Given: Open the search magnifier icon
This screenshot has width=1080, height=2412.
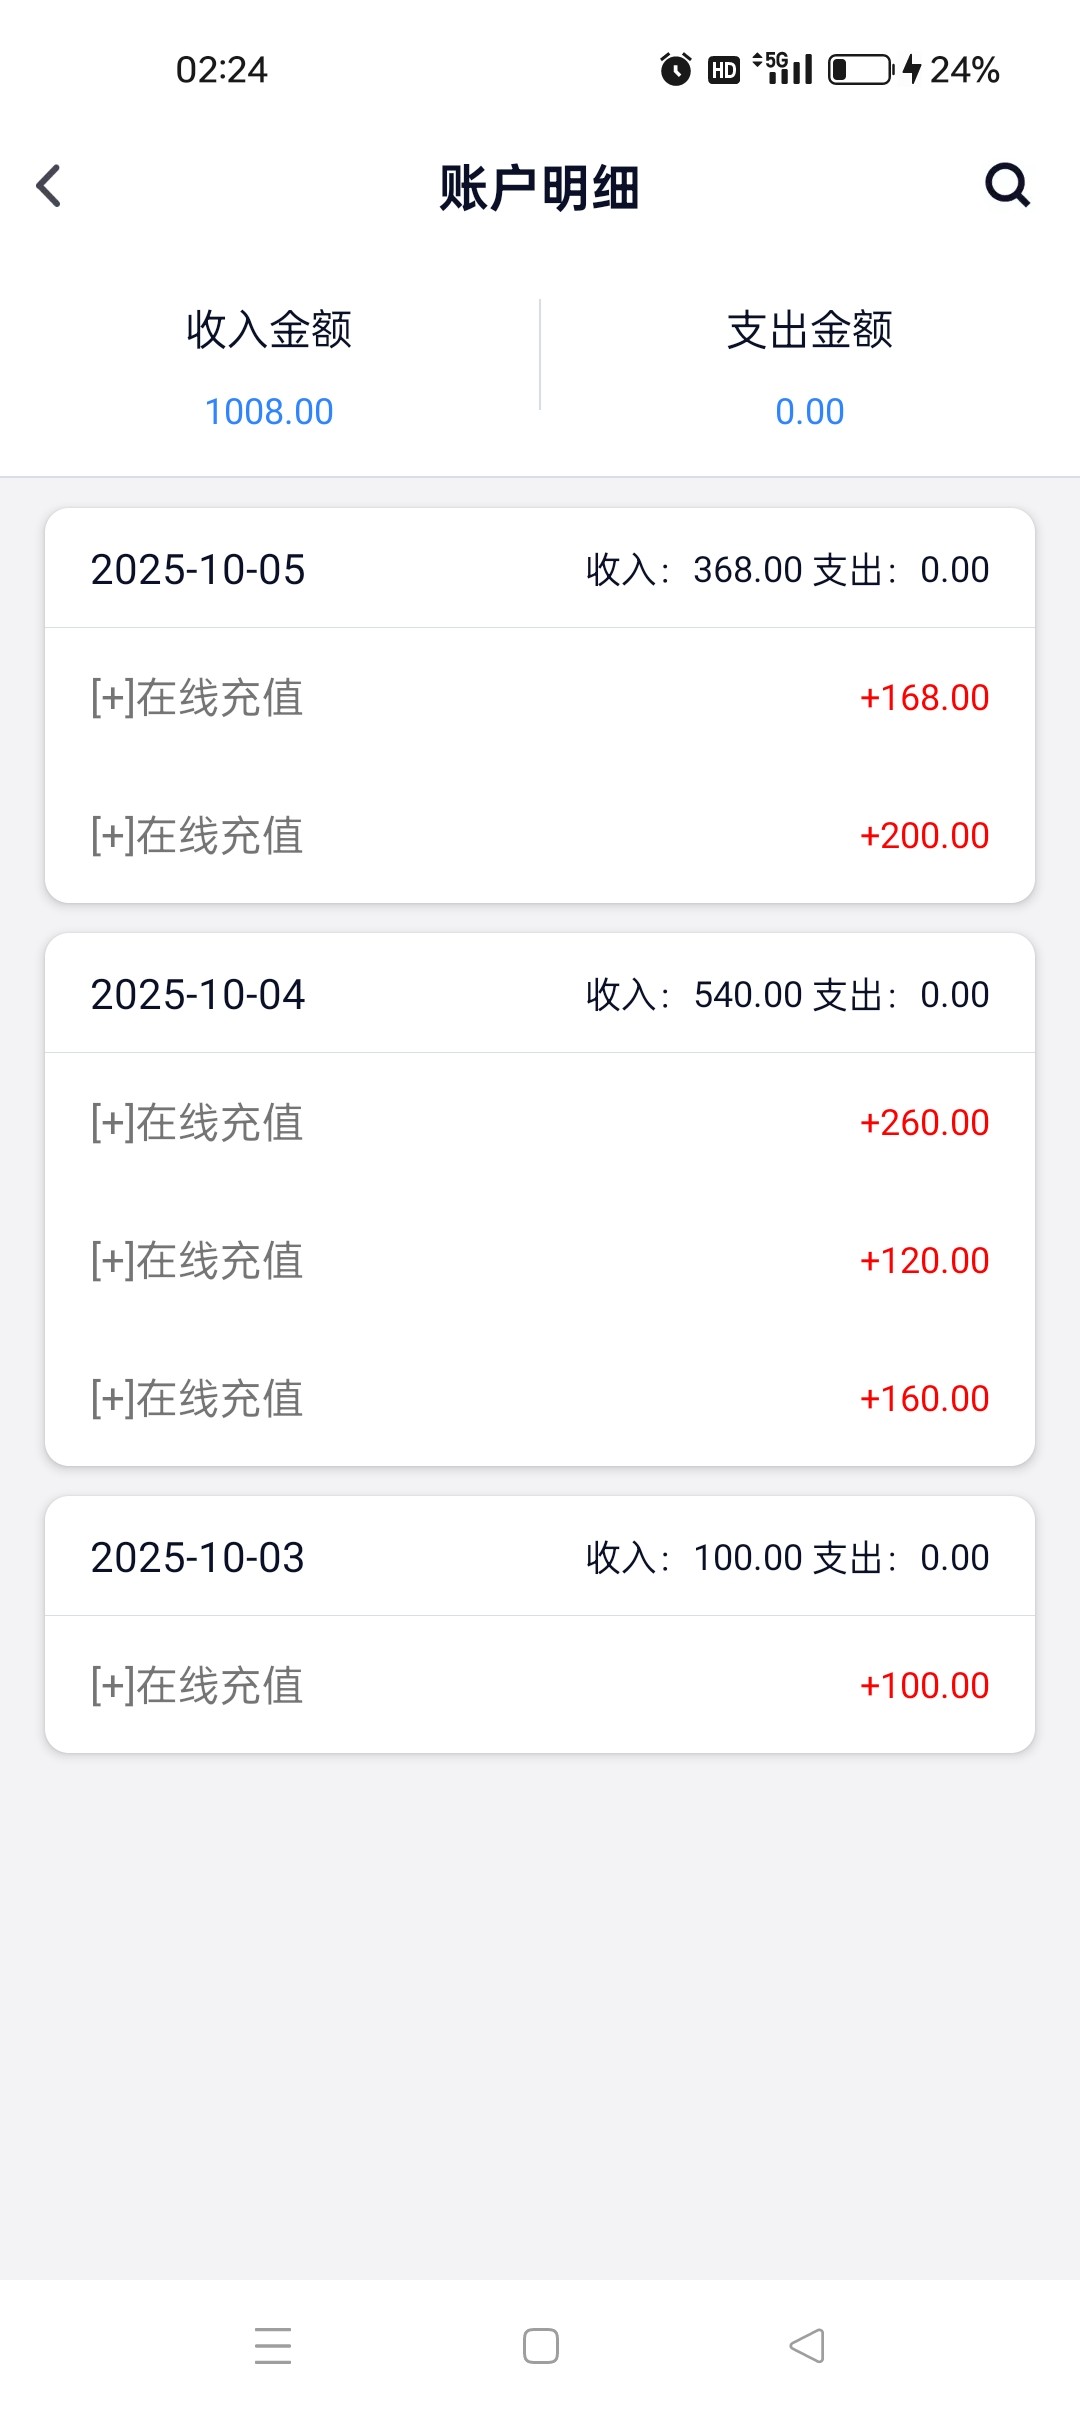Looking at the screenshot, I should [x=1007, y=185].
